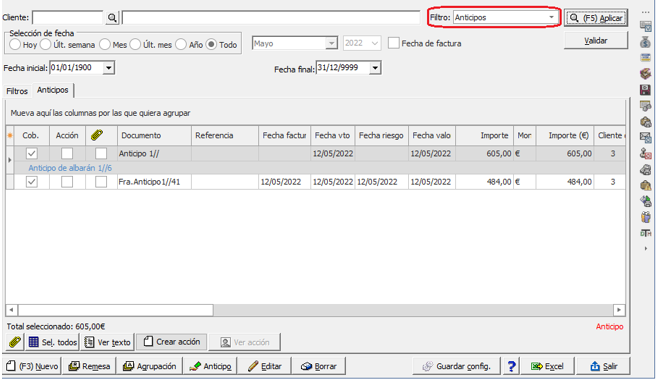Select the Todo radio button
The width and height of the screenshot is (657, 381).
click(x=211, y=44)
